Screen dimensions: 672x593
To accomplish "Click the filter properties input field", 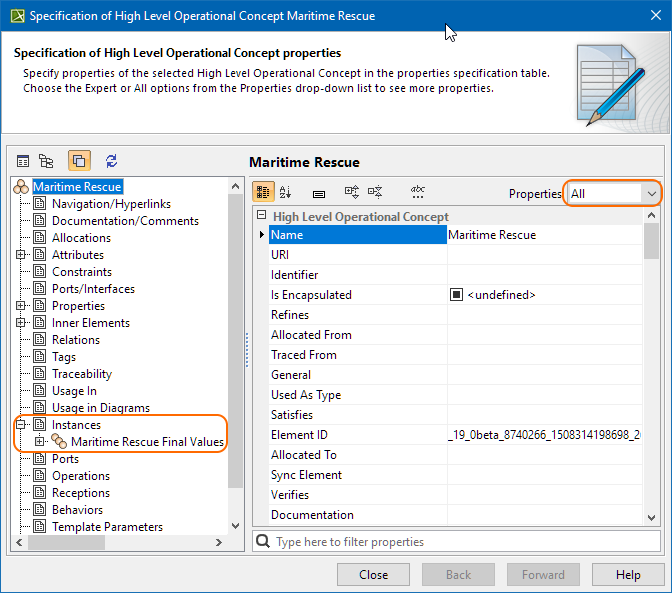I will pyautogui.click(x=456, y=542).
